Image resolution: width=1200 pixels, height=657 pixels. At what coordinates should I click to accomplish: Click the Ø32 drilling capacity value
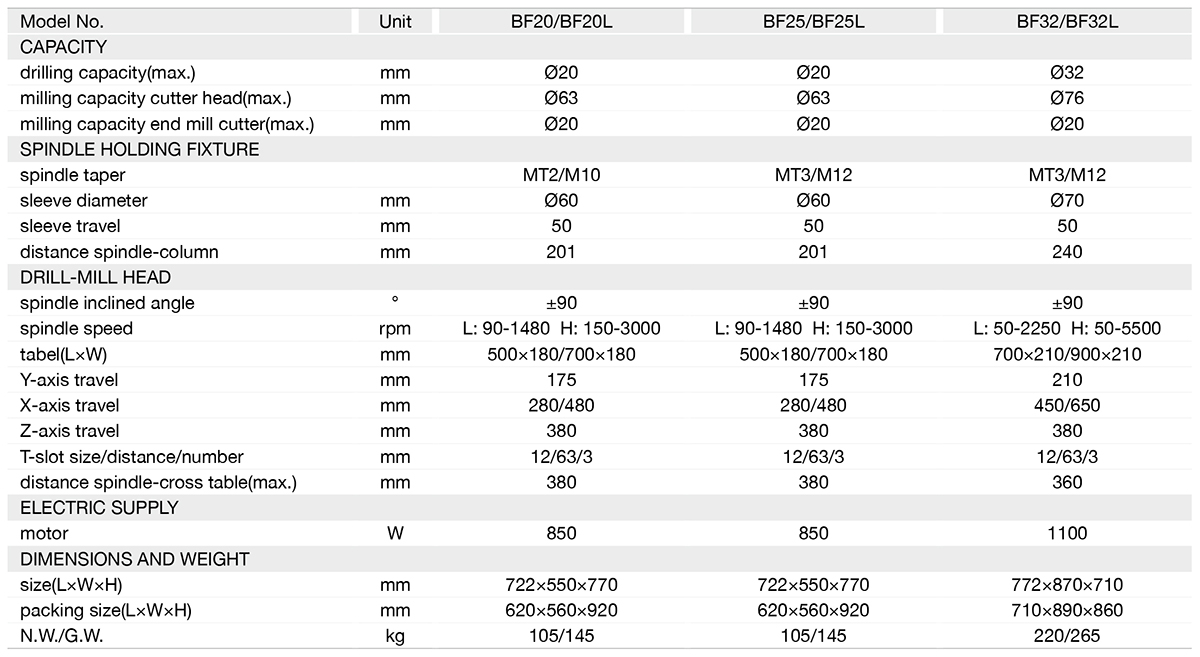[x=1067, y=72]
